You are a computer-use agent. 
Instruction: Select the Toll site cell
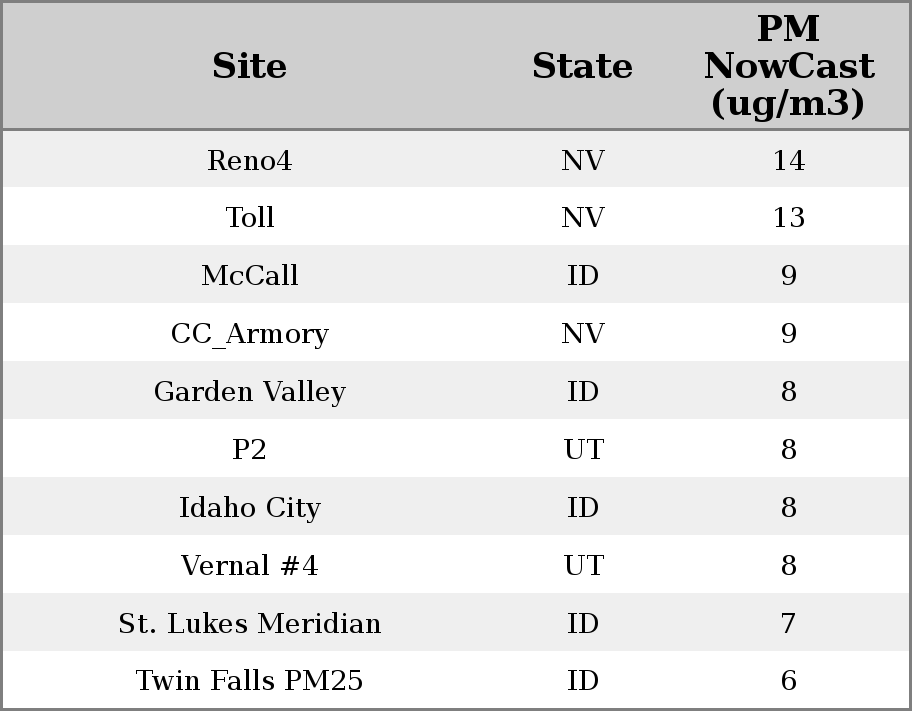pyautogui.click(x=249, y=217)
